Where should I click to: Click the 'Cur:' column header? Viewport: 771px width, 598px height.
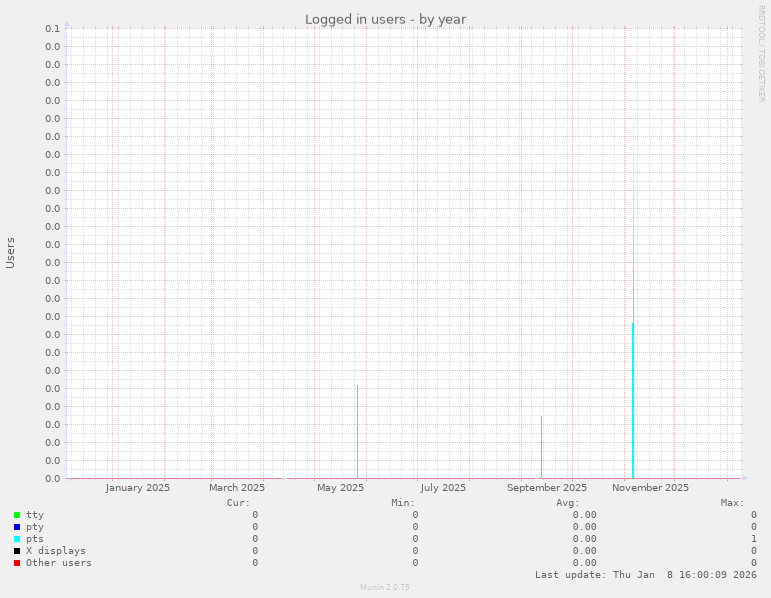[238, 502]
